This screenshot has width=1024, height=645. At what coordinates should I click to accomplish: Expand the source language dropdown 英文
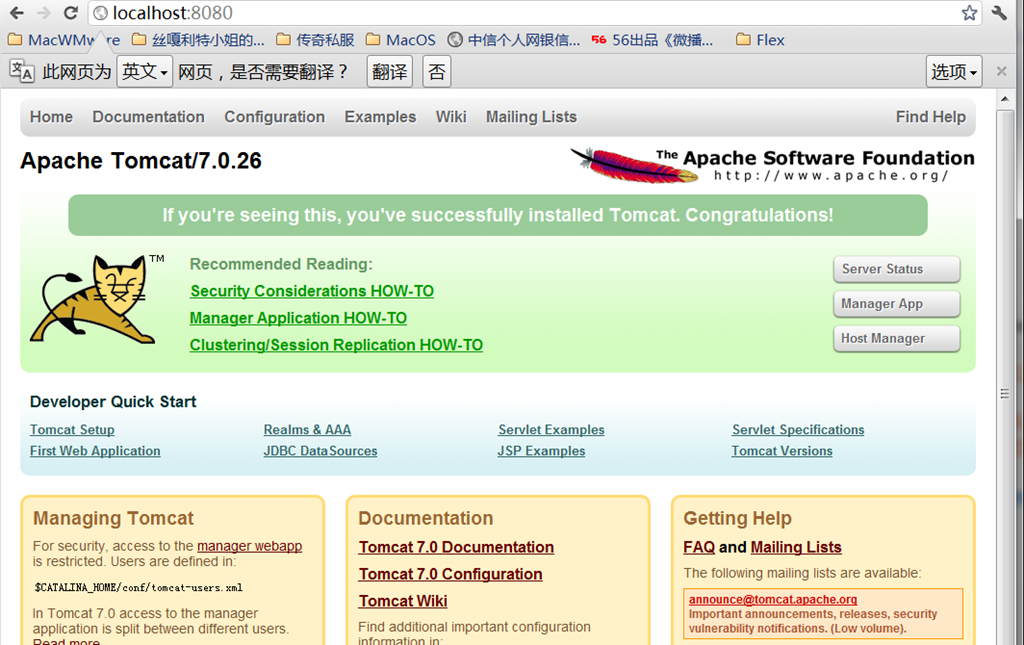click(x=144, y=72)
